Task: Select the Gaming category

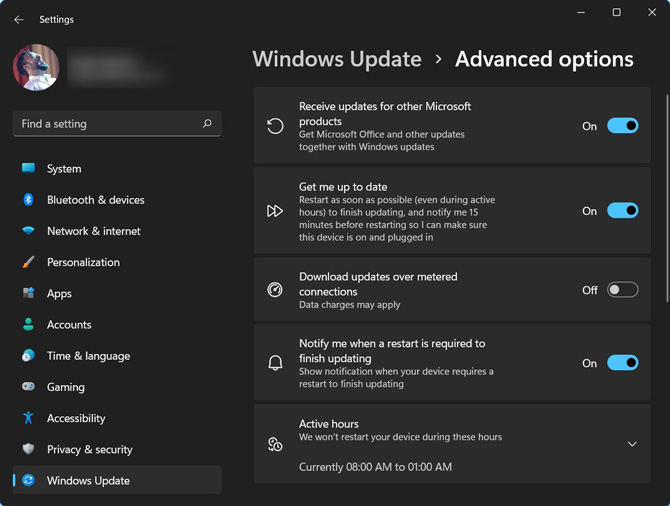Action: click(x=117, y=387)
